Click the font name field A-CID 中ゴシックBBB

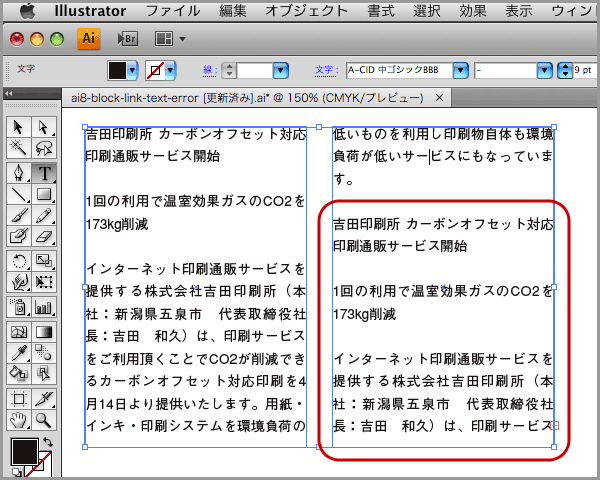[399, 70]
